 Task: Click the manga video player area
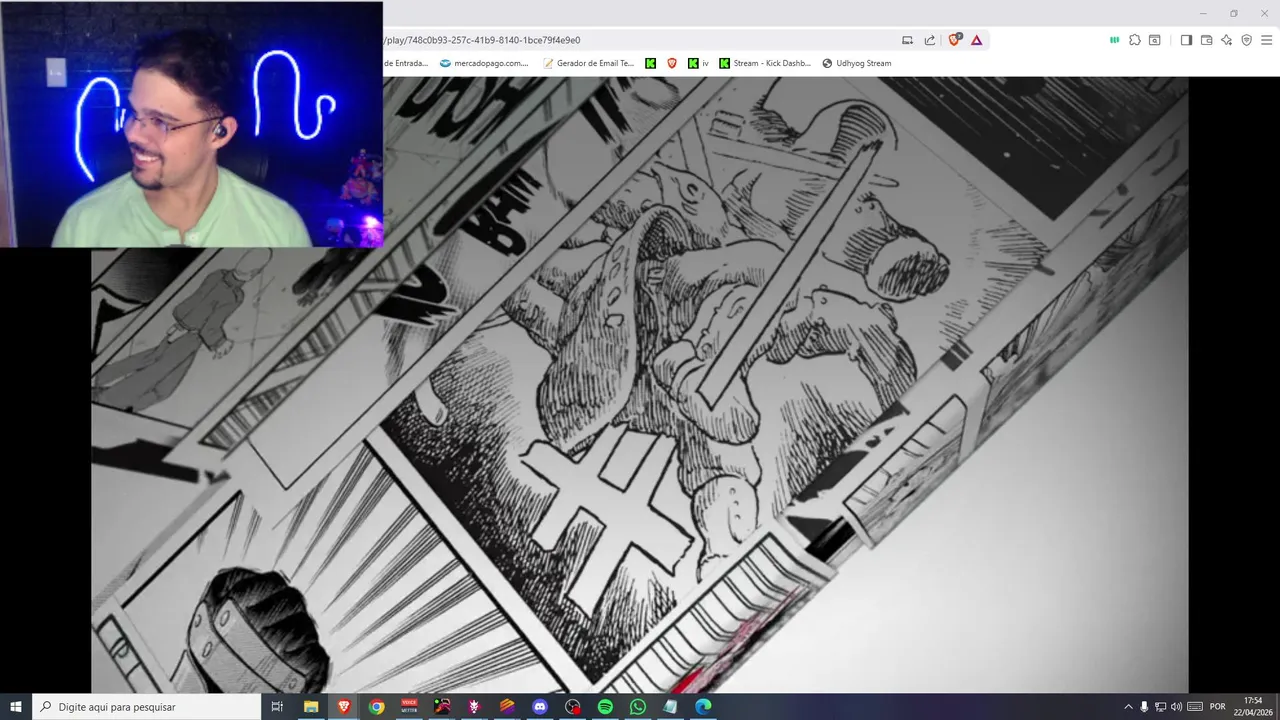tap(640, 385)
